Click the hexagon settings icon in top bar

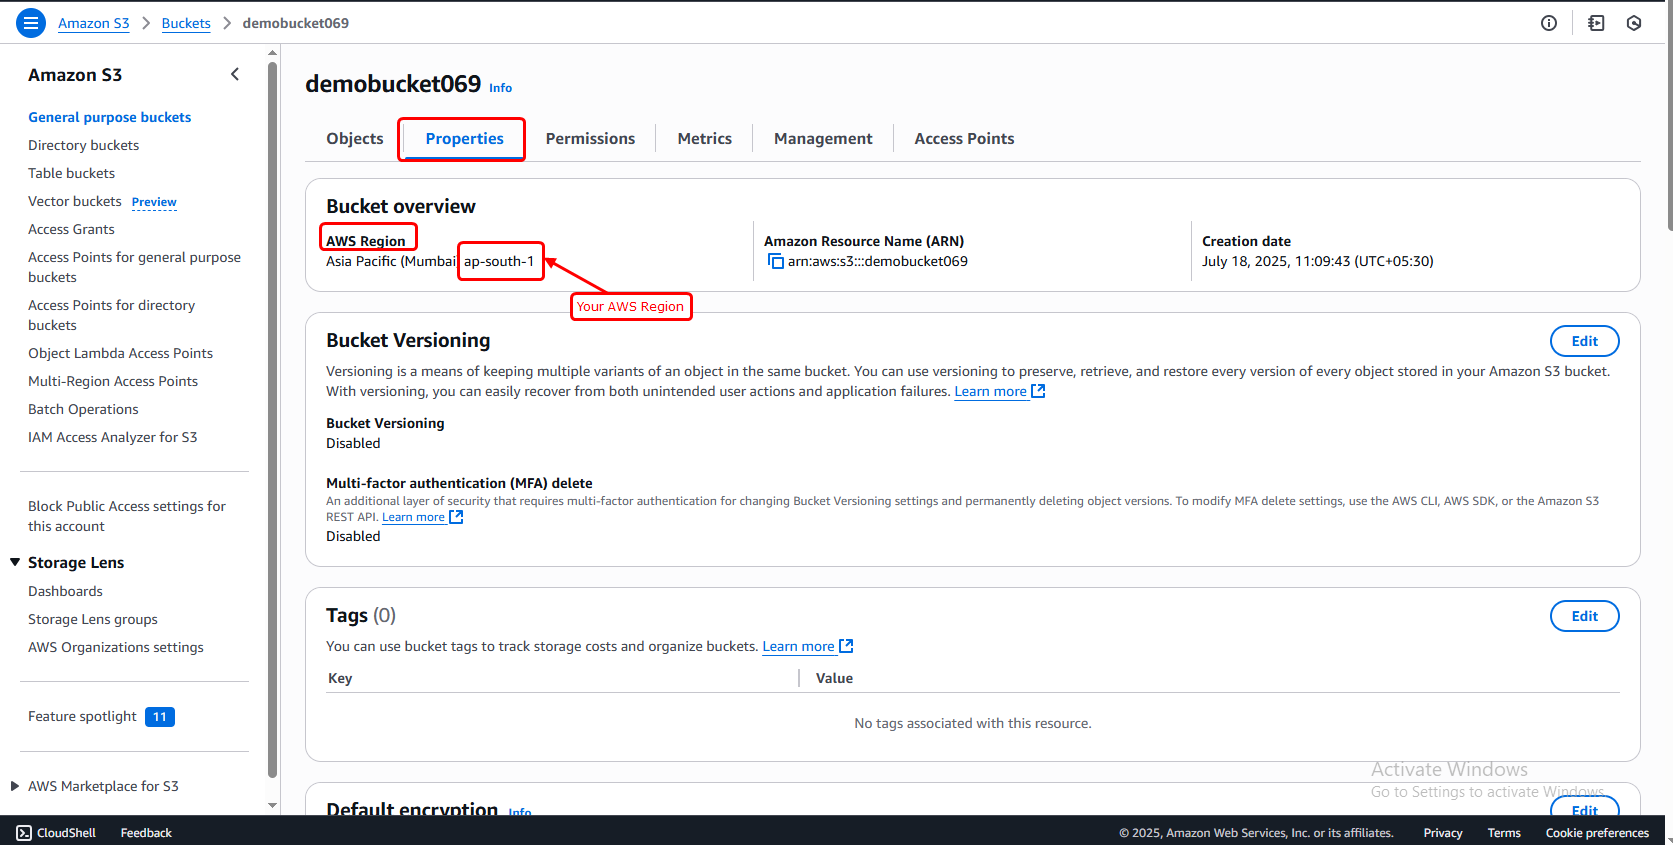[1634, 23]
